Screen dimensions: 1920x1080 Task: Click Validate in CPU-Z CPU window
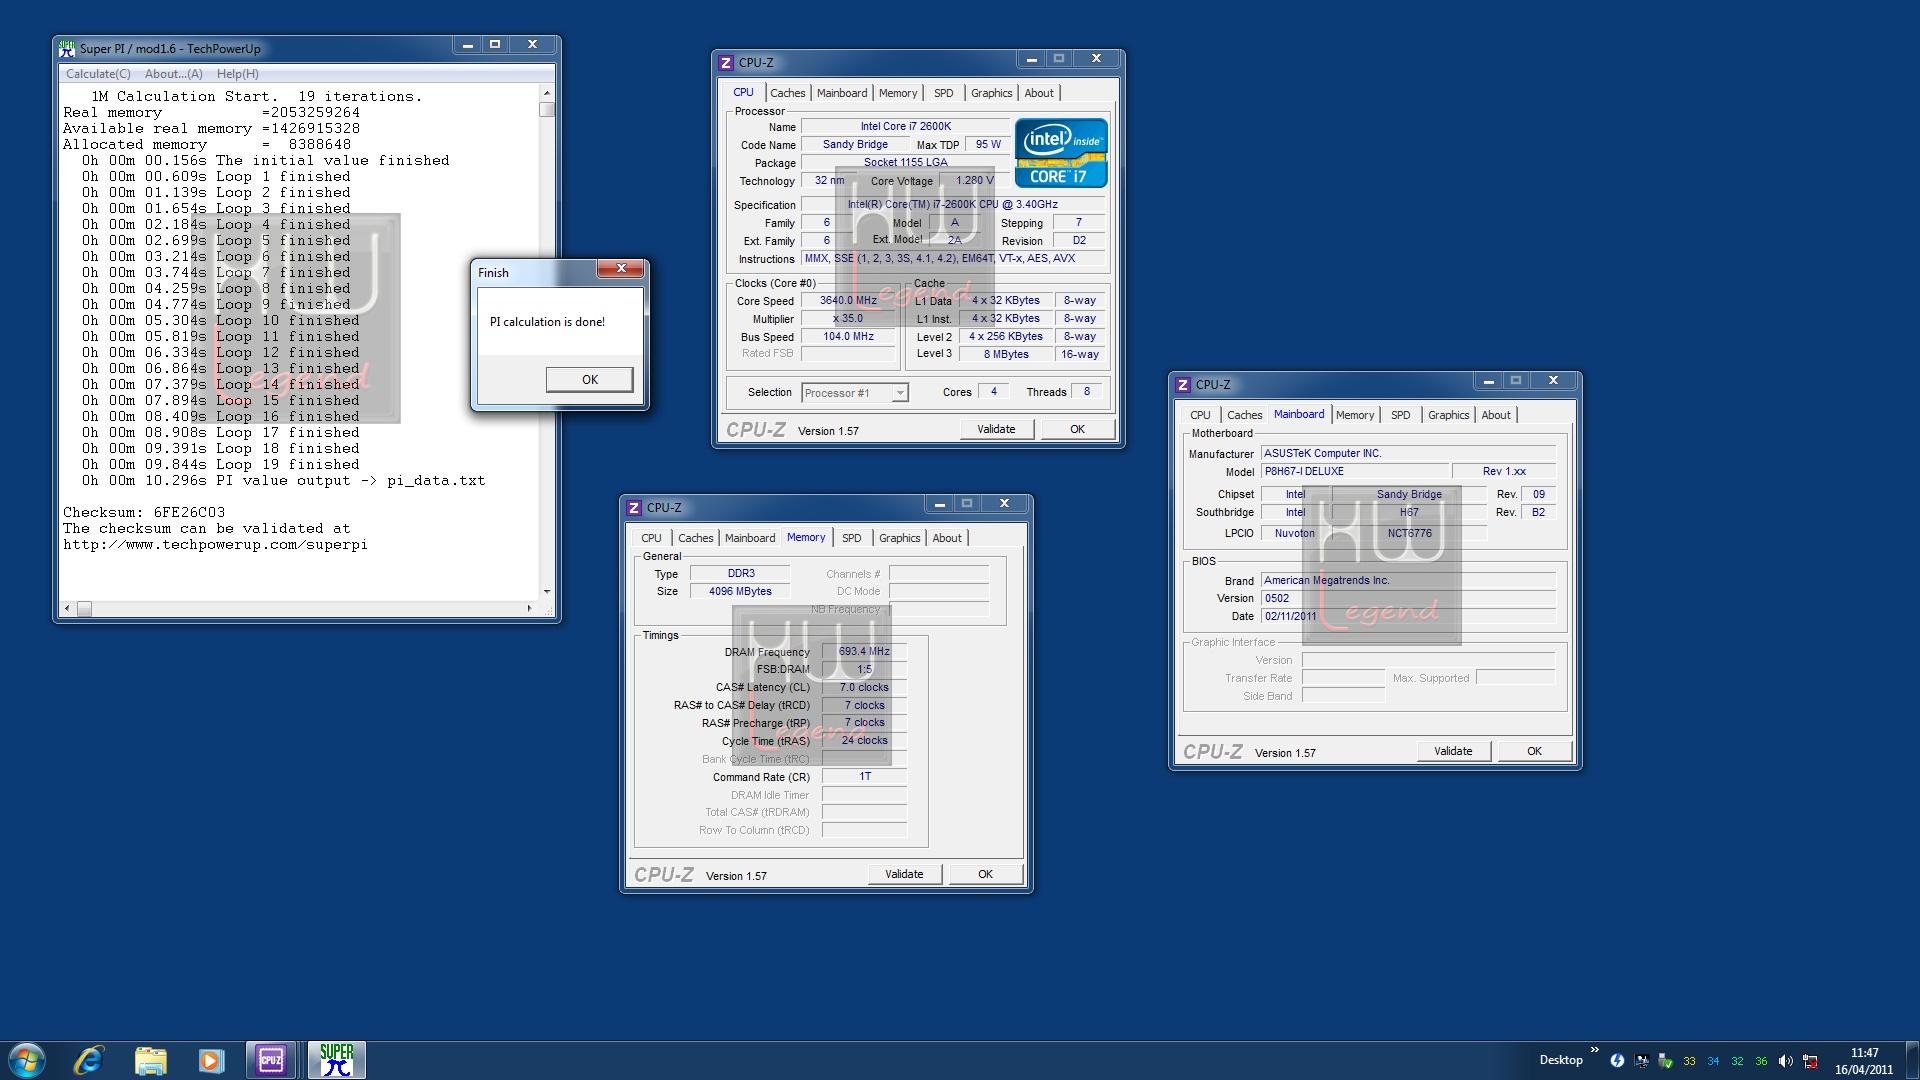click(996, 429)
